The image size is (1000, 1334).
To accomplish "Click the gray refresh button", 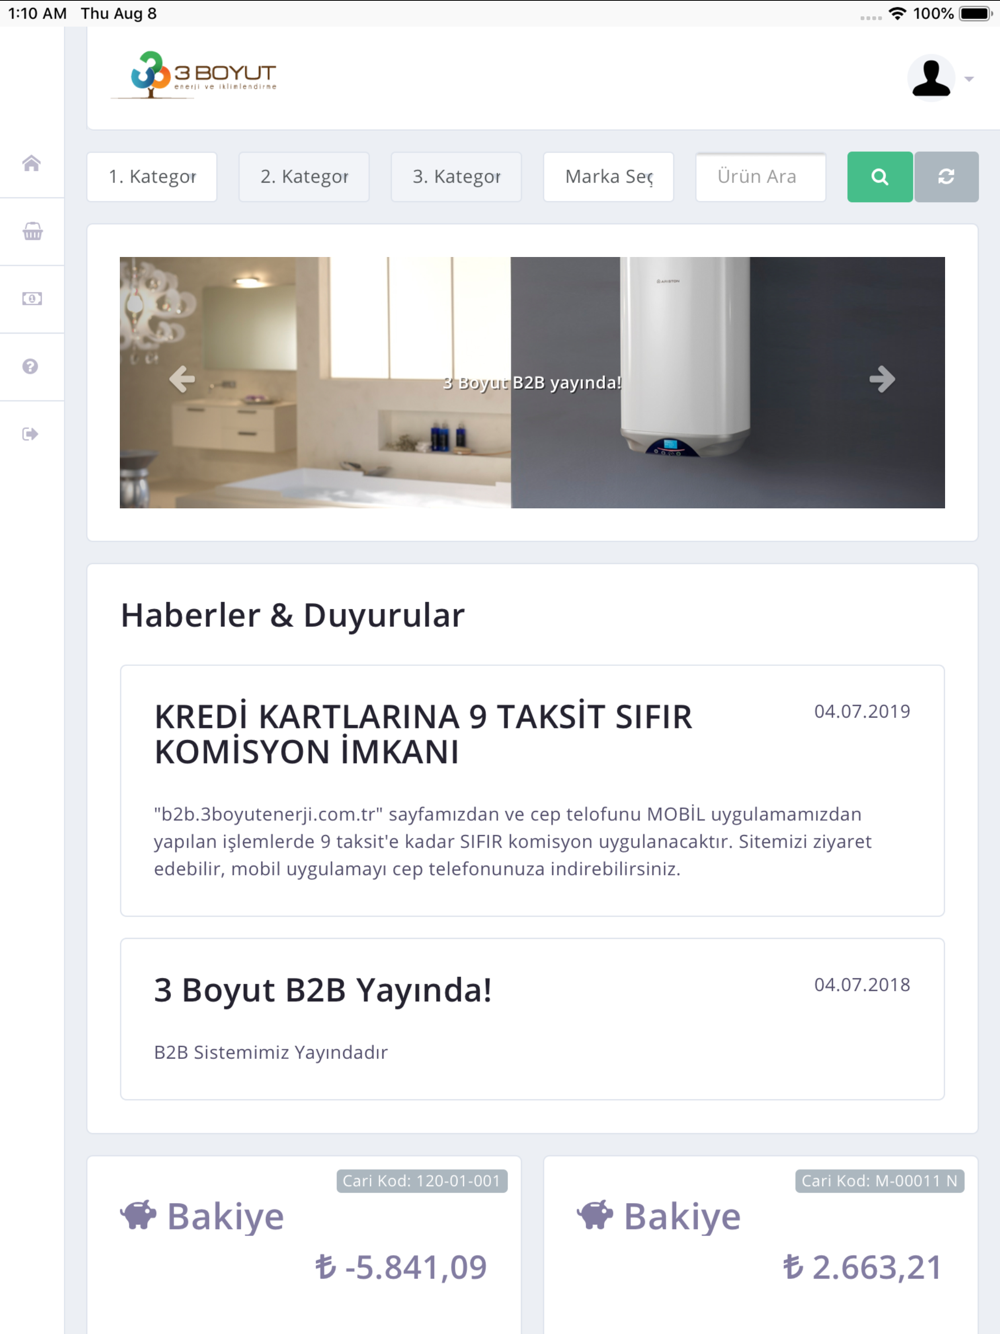I will click(946, 177).
